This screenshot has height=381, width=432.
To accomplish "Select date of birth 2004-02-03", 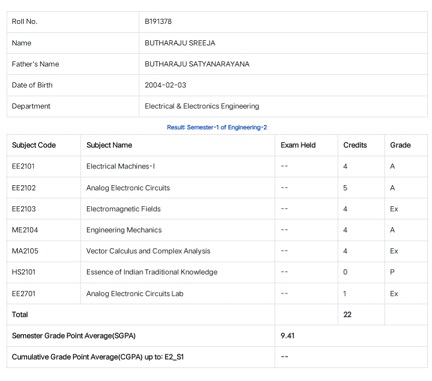I will 165,85.
